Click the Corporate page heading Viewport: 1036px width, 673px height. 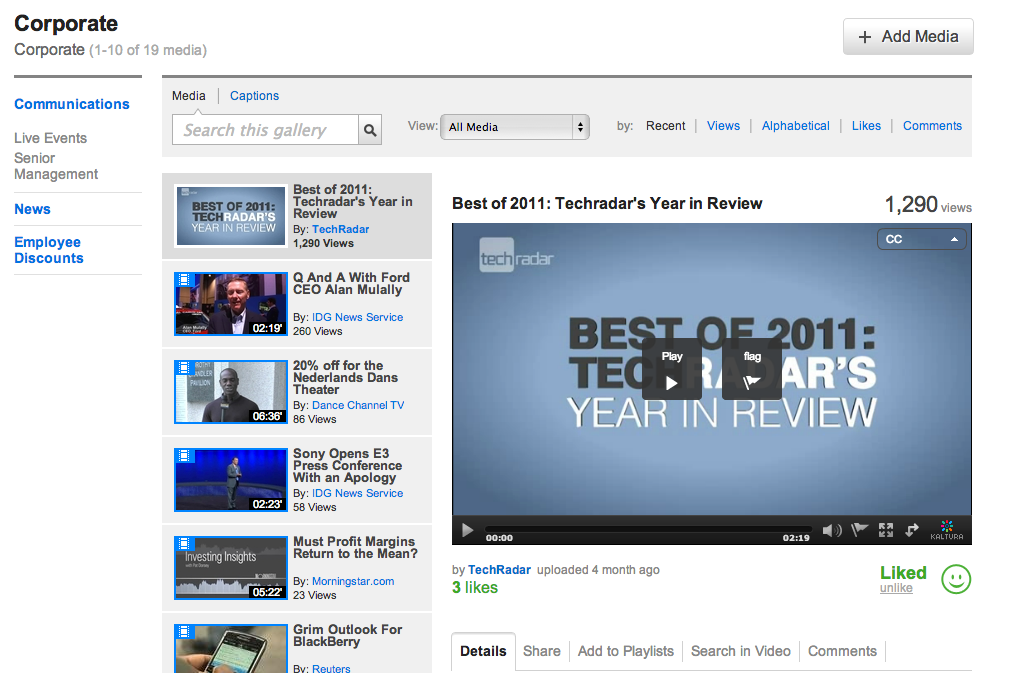click(x=66, y=24)
